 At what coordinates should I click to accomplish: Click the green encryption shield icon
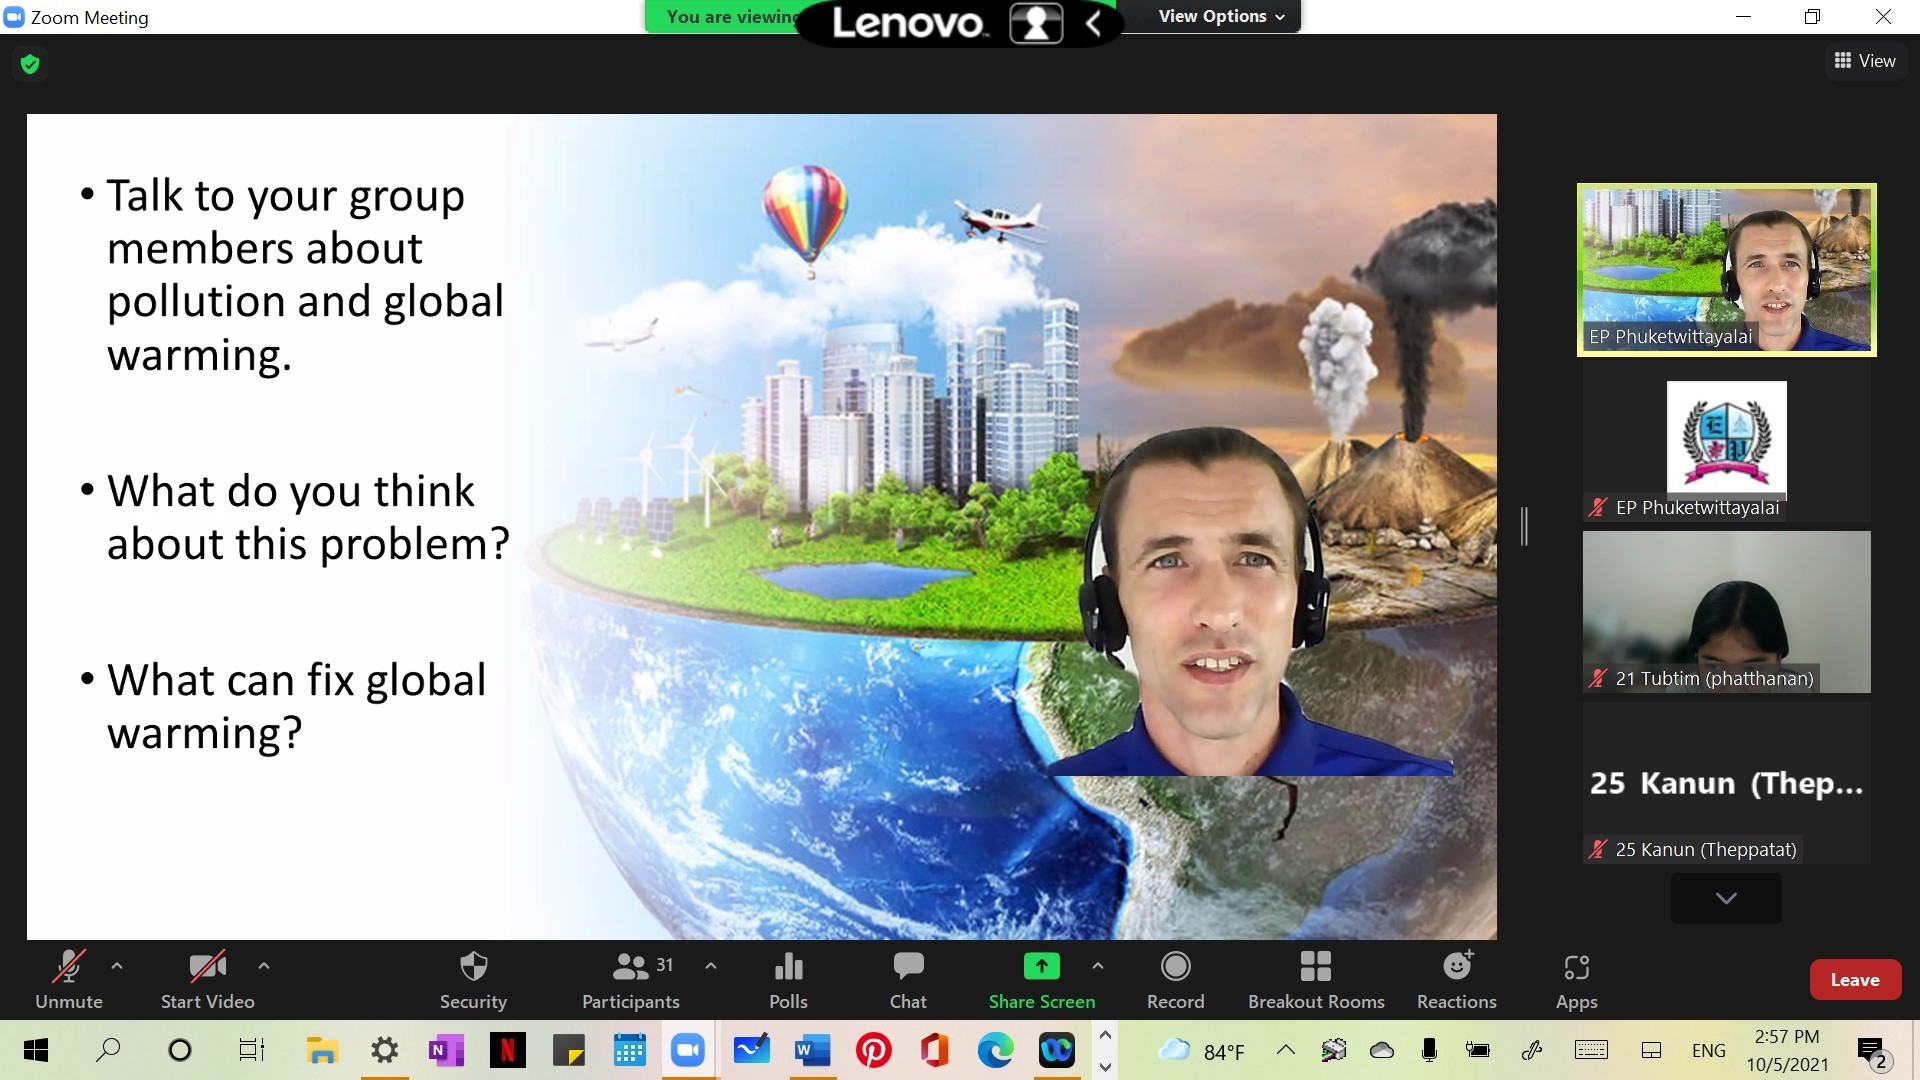click(x=30, y=64)
